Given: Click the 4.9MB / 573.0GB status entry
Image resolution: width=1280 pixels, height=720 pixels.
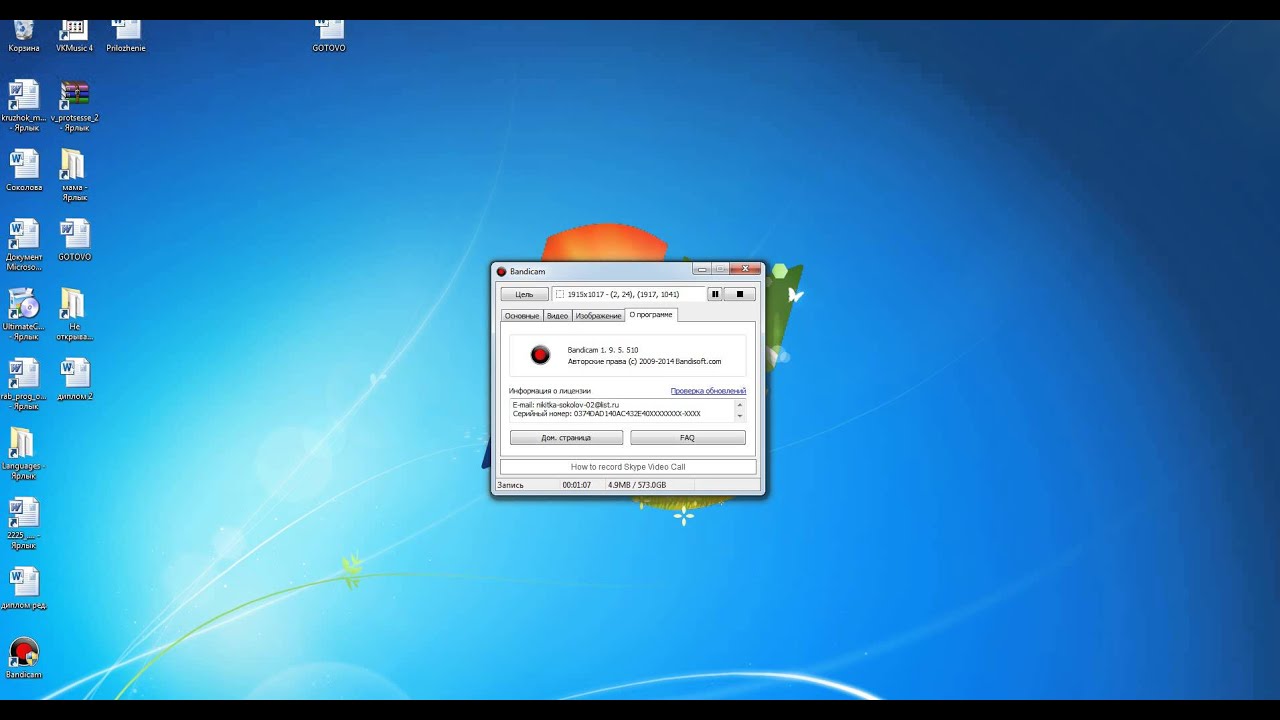Looking at the screenshot, I should click(637, 485).
